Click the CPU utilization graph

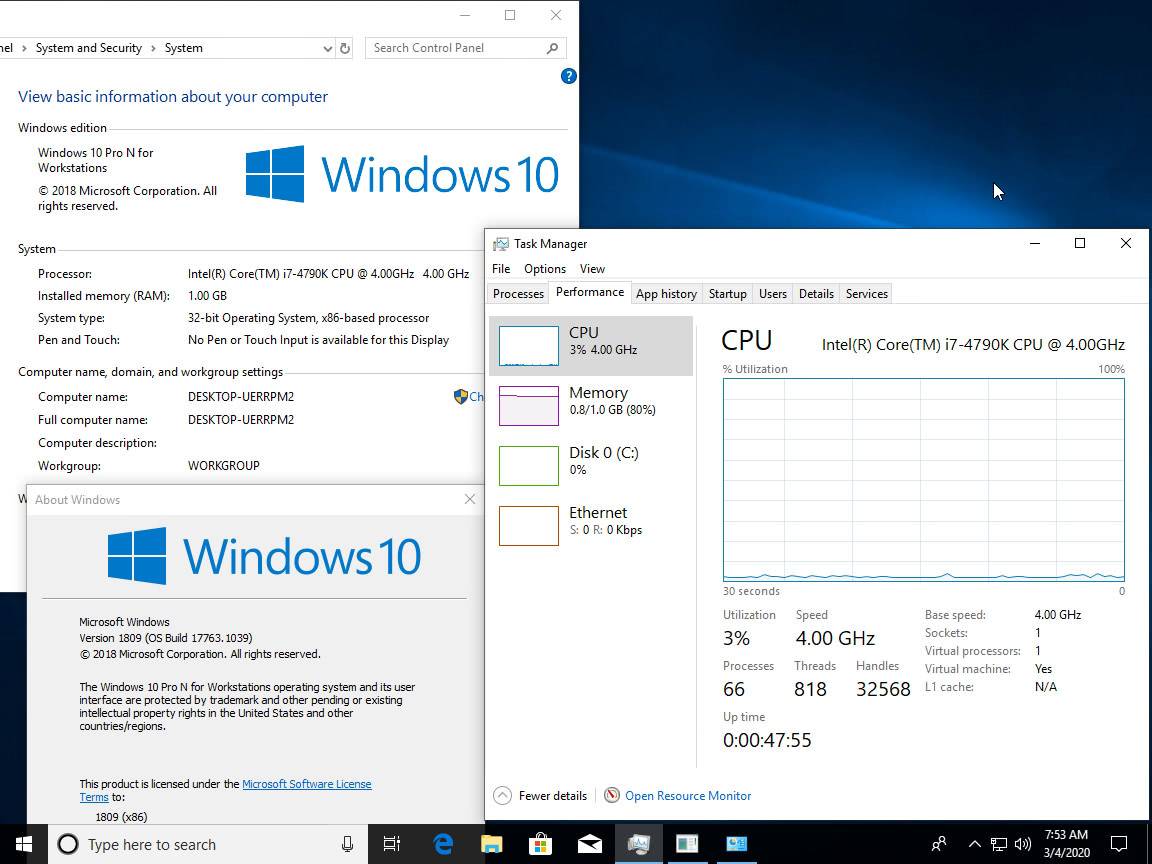pos(924,480)
